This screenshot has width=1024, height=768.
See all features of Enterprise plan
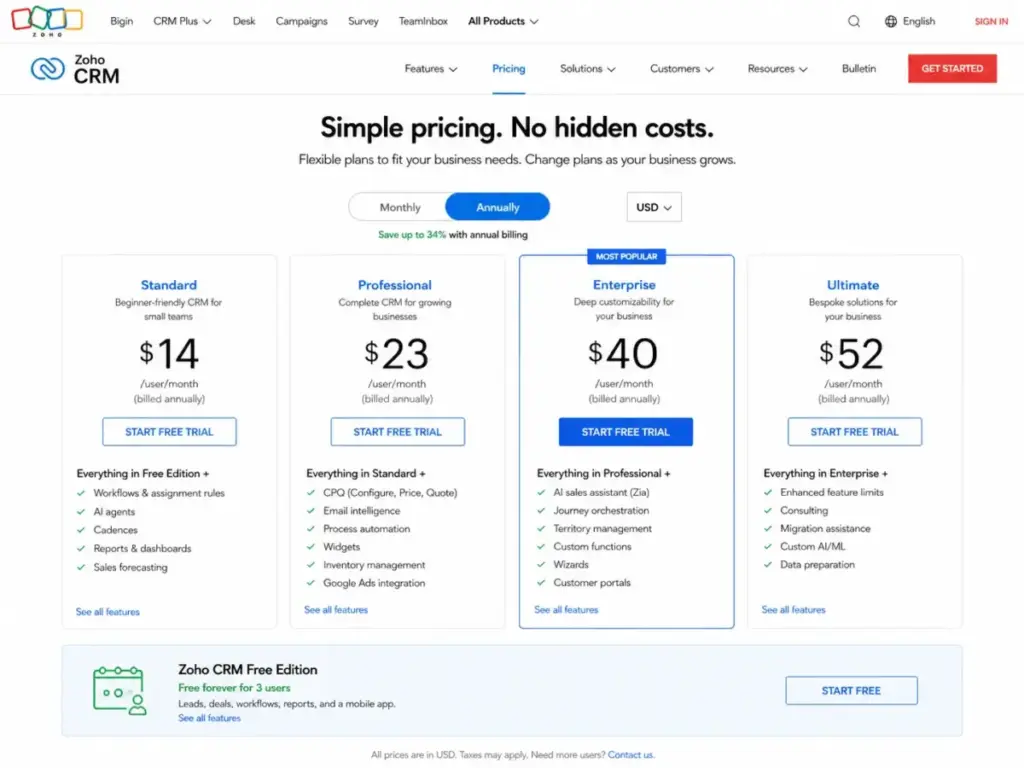566,609
